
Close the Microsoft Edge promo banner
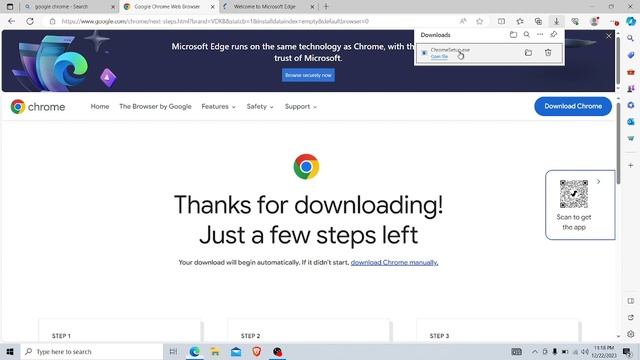point(609,36)
